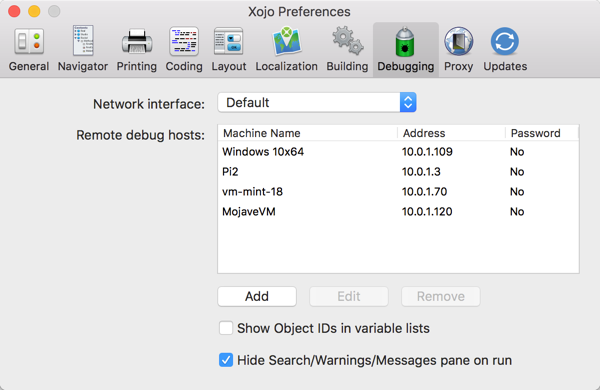
Task: Select the vm-mint-18 host row
Action: (398, 192)
